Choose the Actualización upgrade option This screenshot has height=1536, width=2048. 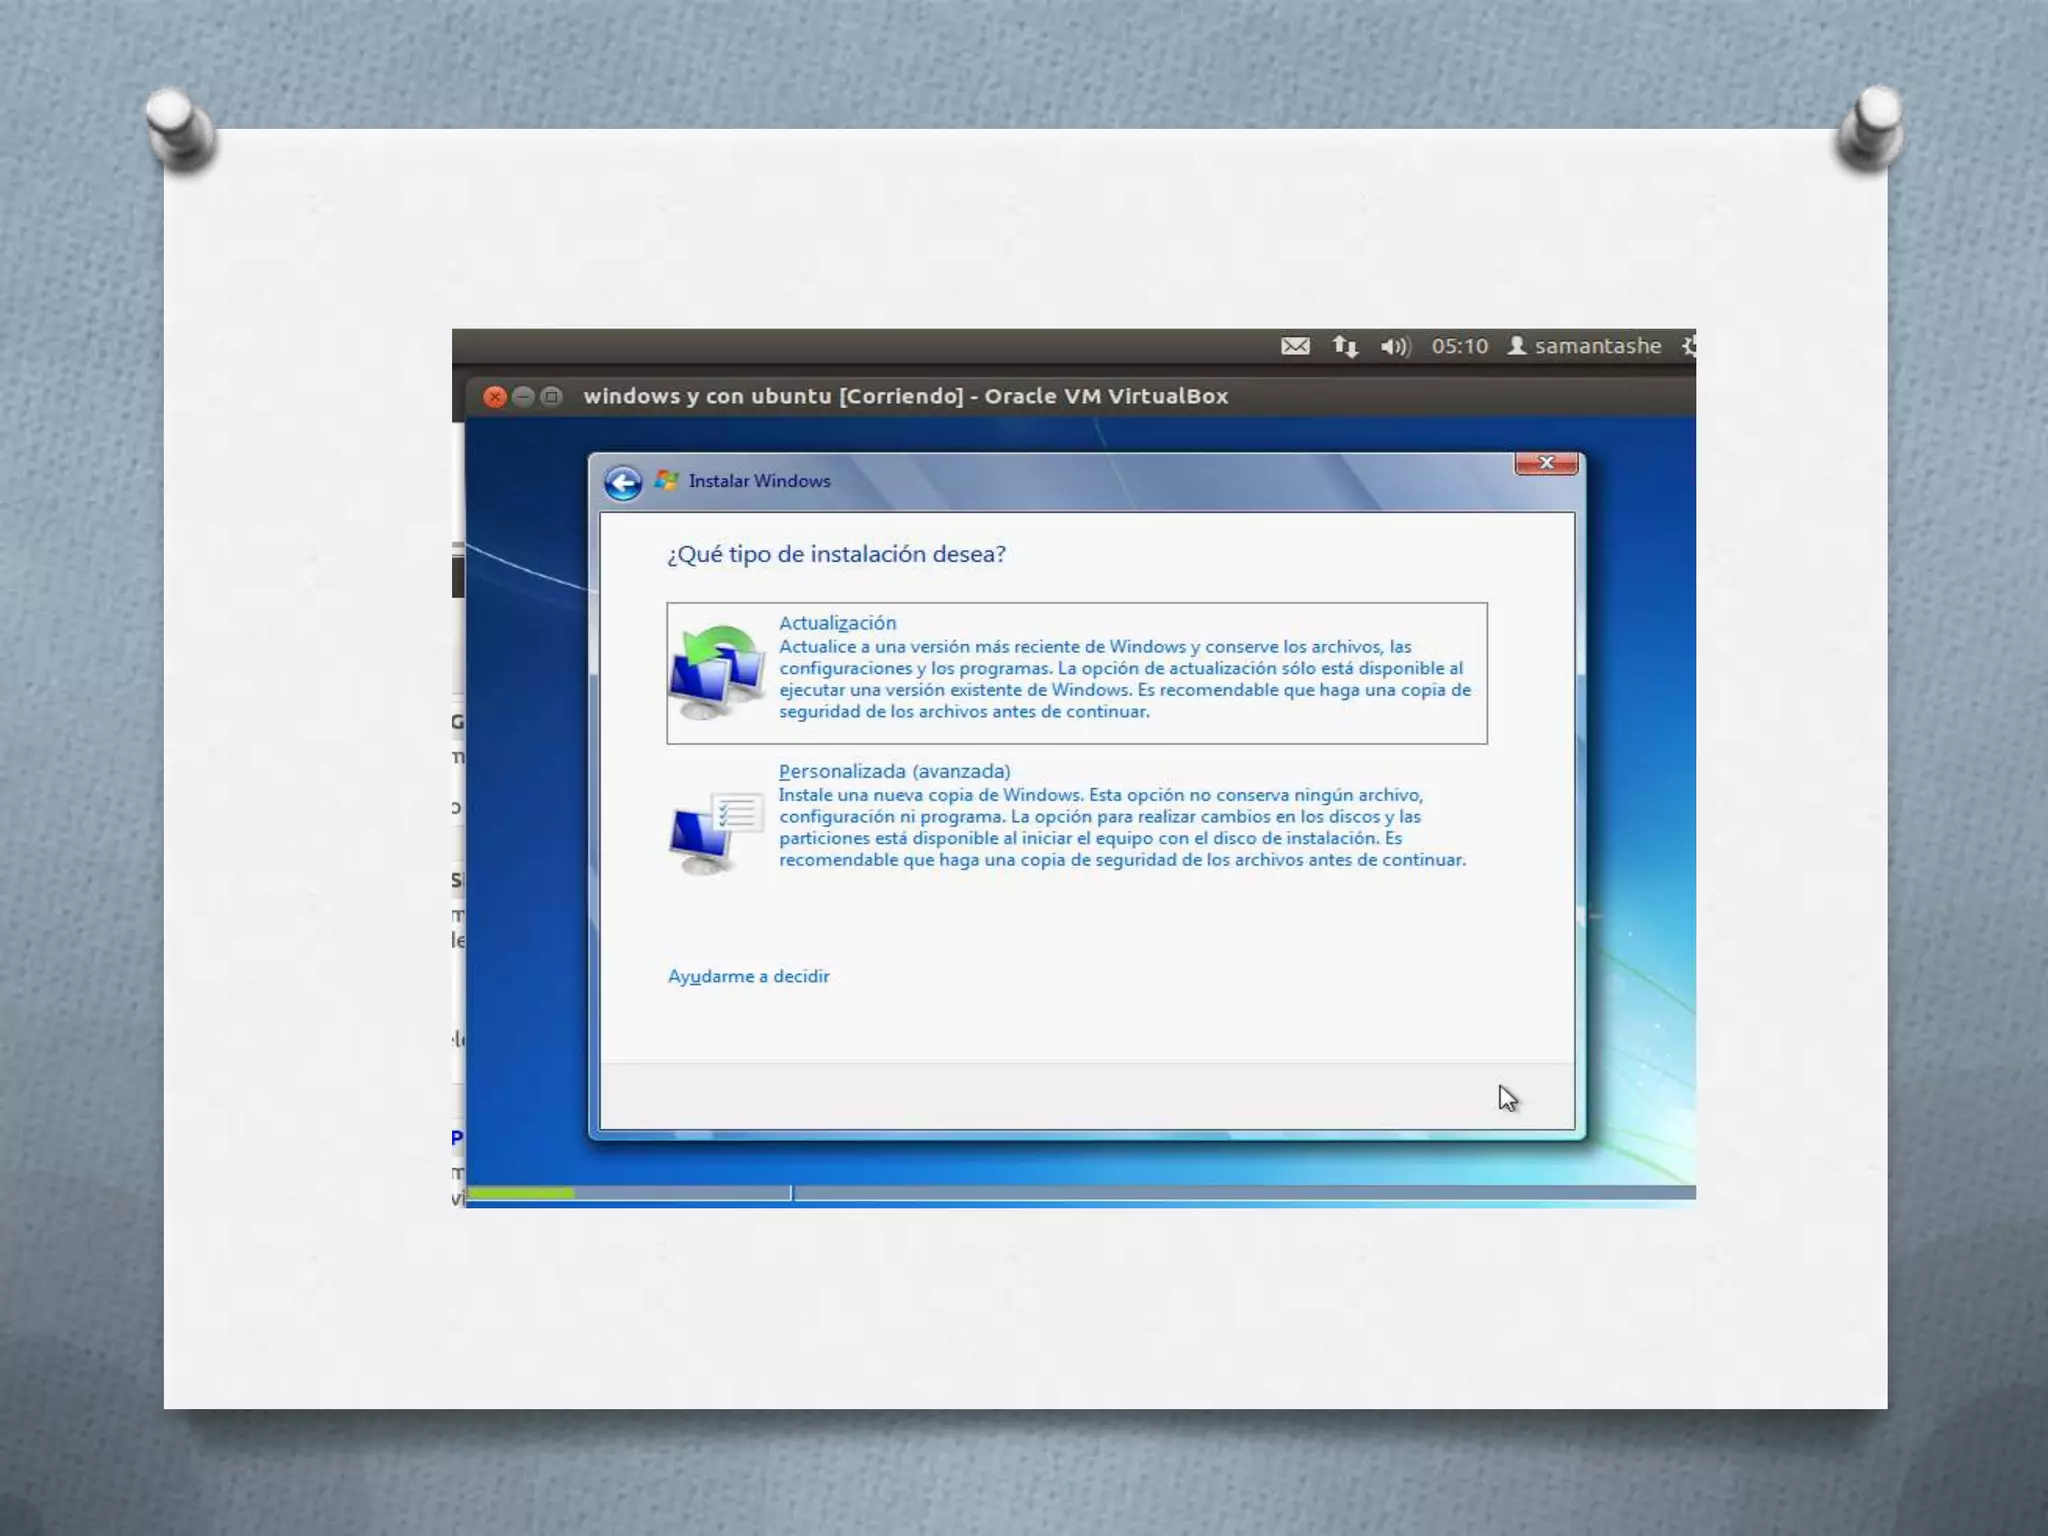point(1077,673)
